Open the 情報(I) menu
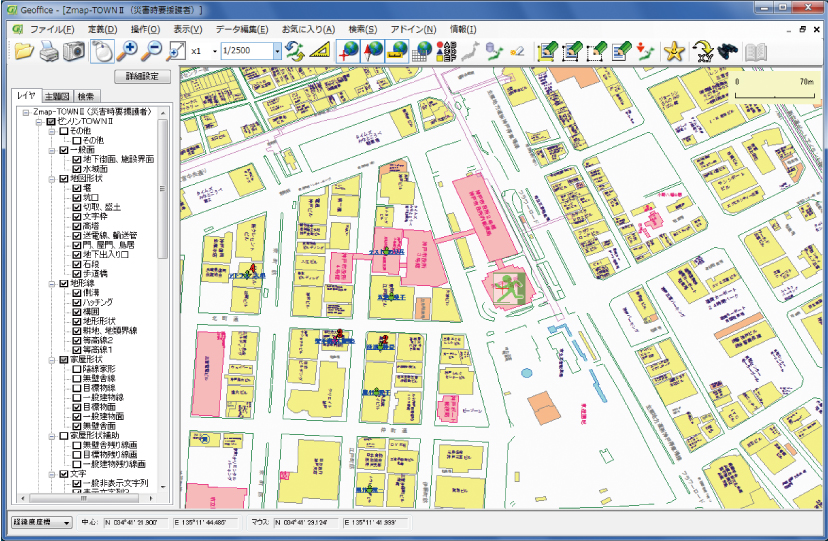Image resolution: width=828 pixels, height=541 pixels. point(463,30)
